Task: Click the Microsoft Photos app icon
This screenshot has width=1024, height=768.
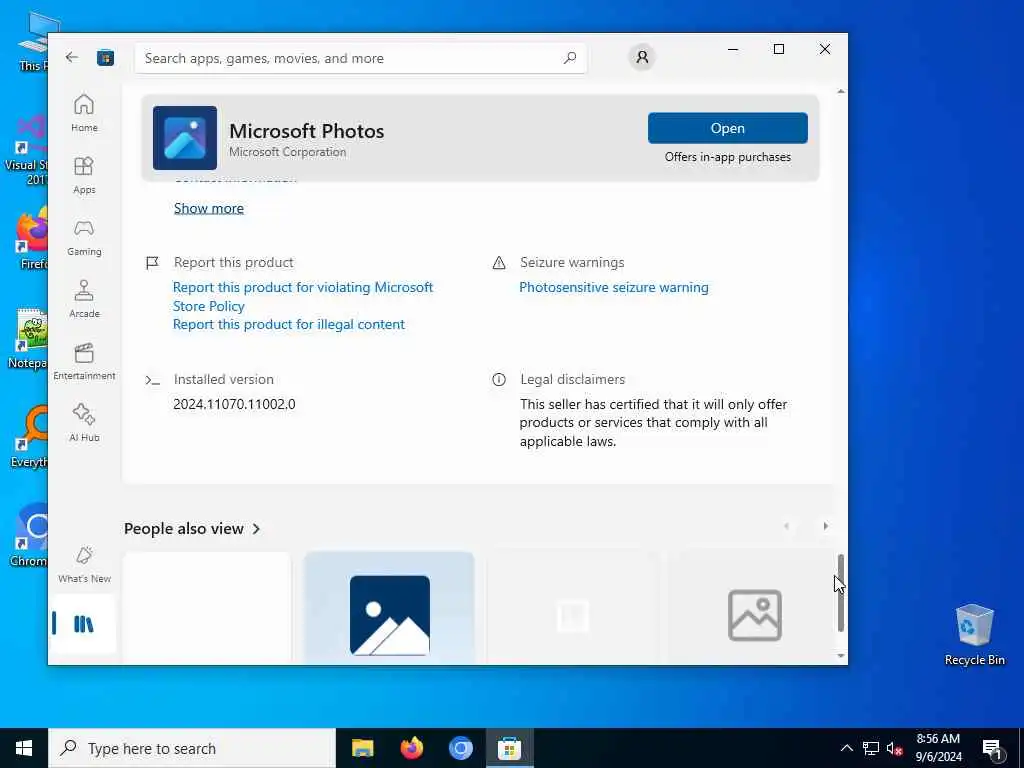Action: pyautogui.click(x=185, y=138)
